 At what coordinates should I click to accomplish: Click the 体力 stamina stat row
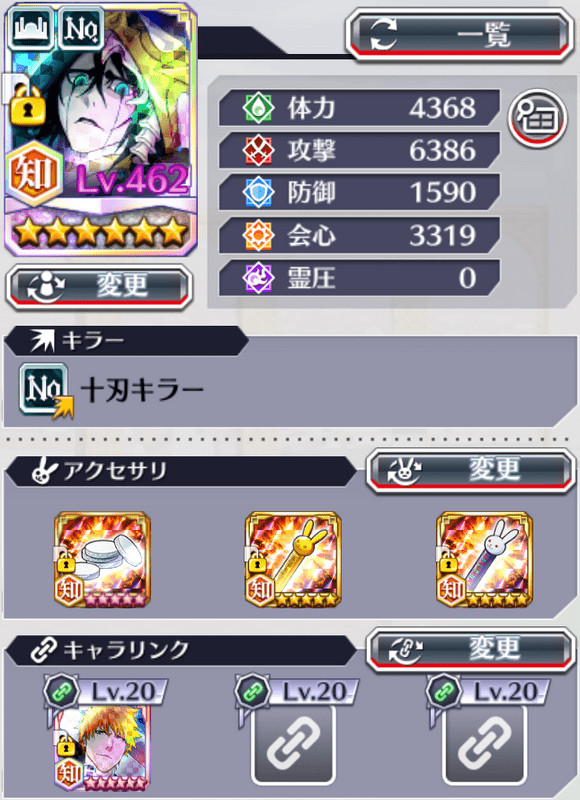pyautogui.click(x=359, y=108)
